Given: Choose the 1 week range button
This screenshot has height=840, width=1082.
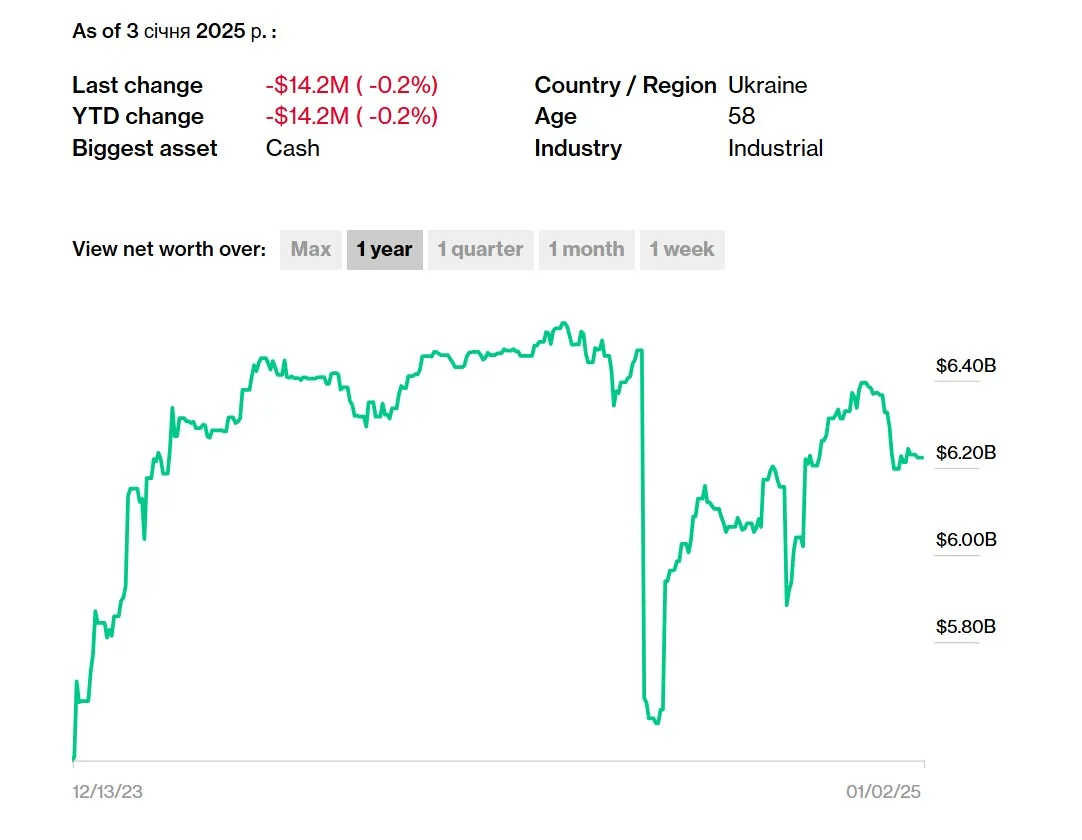Looking at the screenshot, I should 682,250.
